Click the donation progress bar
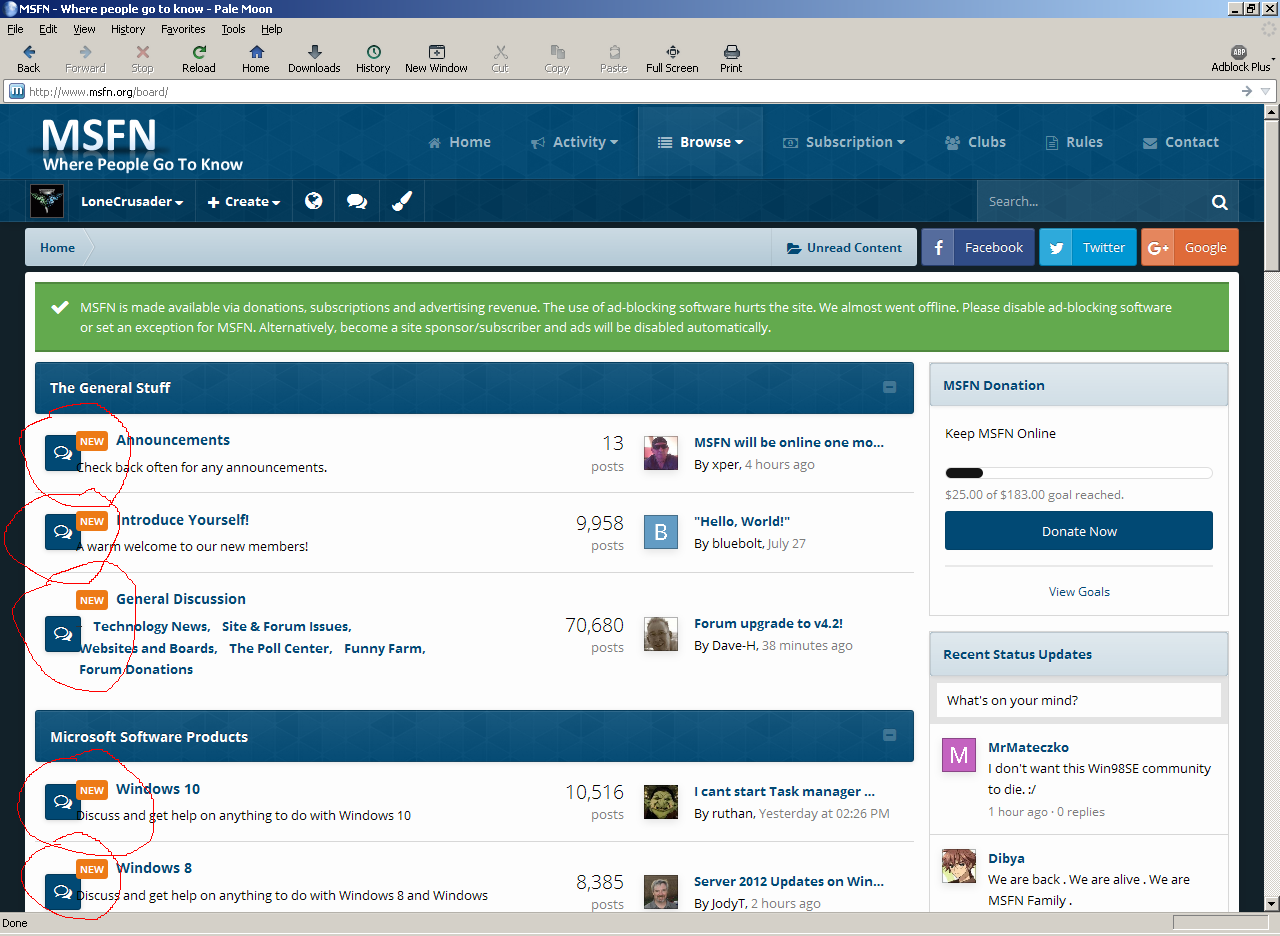The width and height of the screenshot is (1280, 936). pyautogui.click(x=1078, y=473)
